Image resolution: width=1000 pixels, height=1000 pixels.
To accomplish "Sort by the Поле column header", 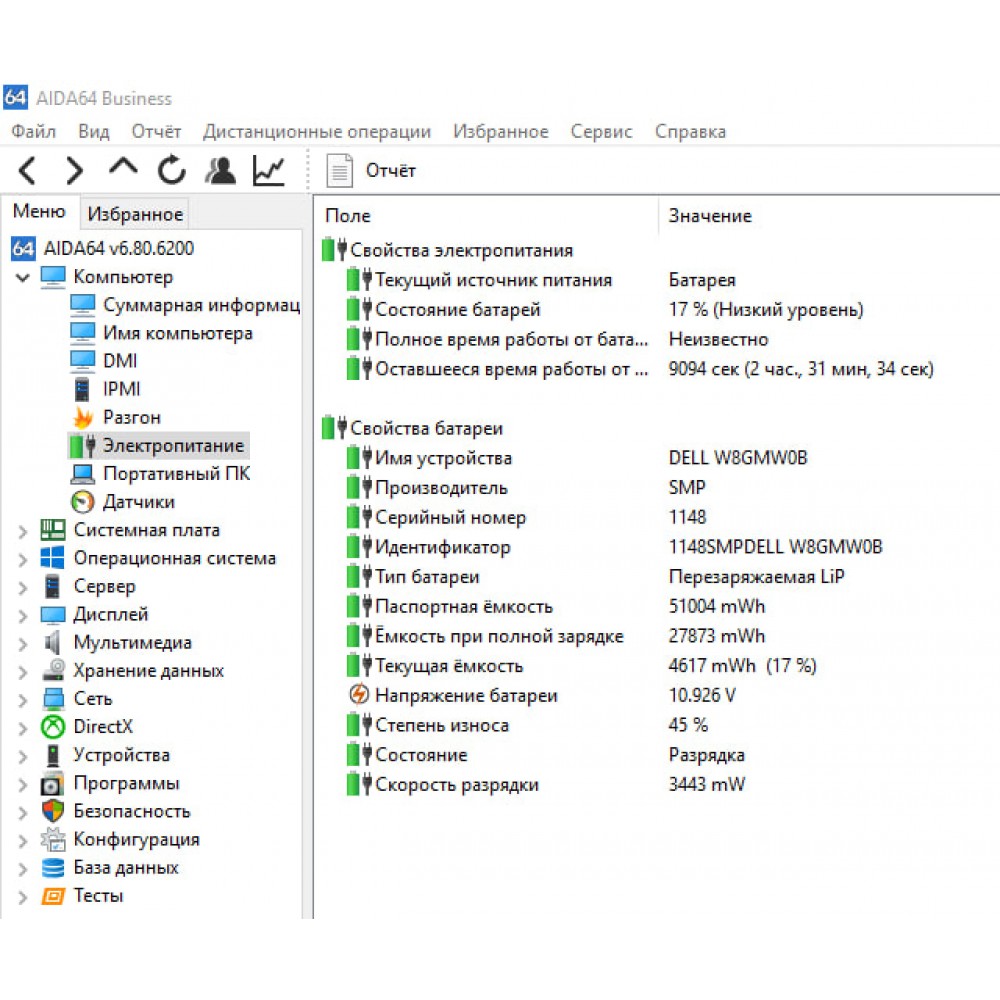I will [348, 216].
